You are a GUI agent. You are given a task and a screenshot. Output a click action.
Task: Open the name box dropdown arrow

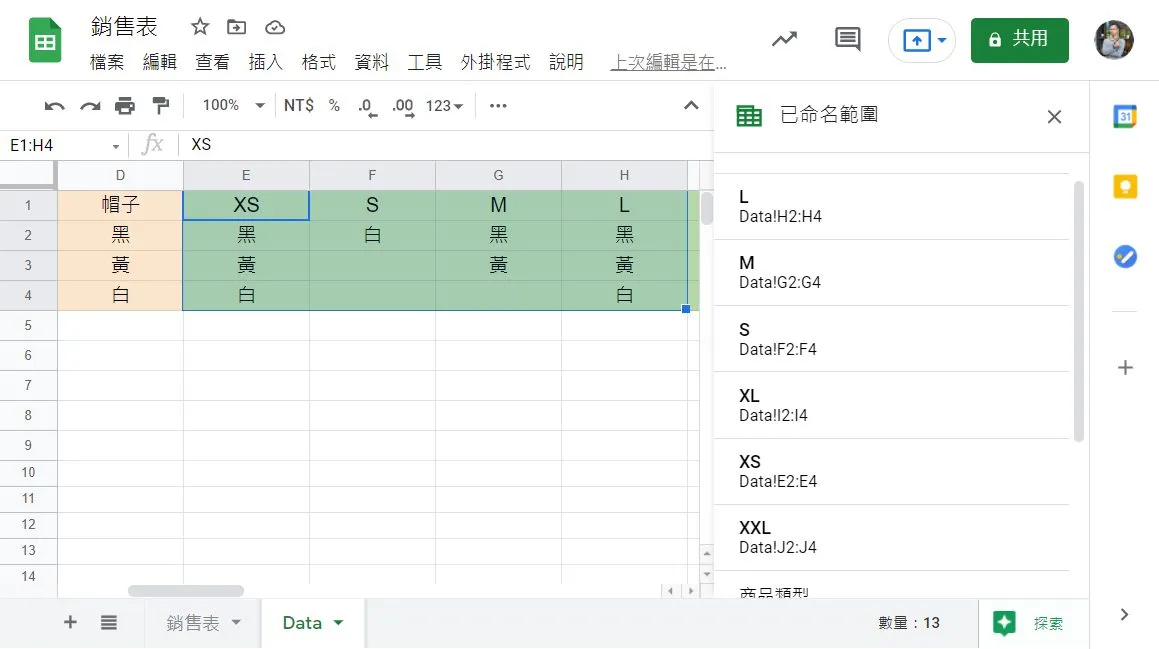(x=116, y=146)
